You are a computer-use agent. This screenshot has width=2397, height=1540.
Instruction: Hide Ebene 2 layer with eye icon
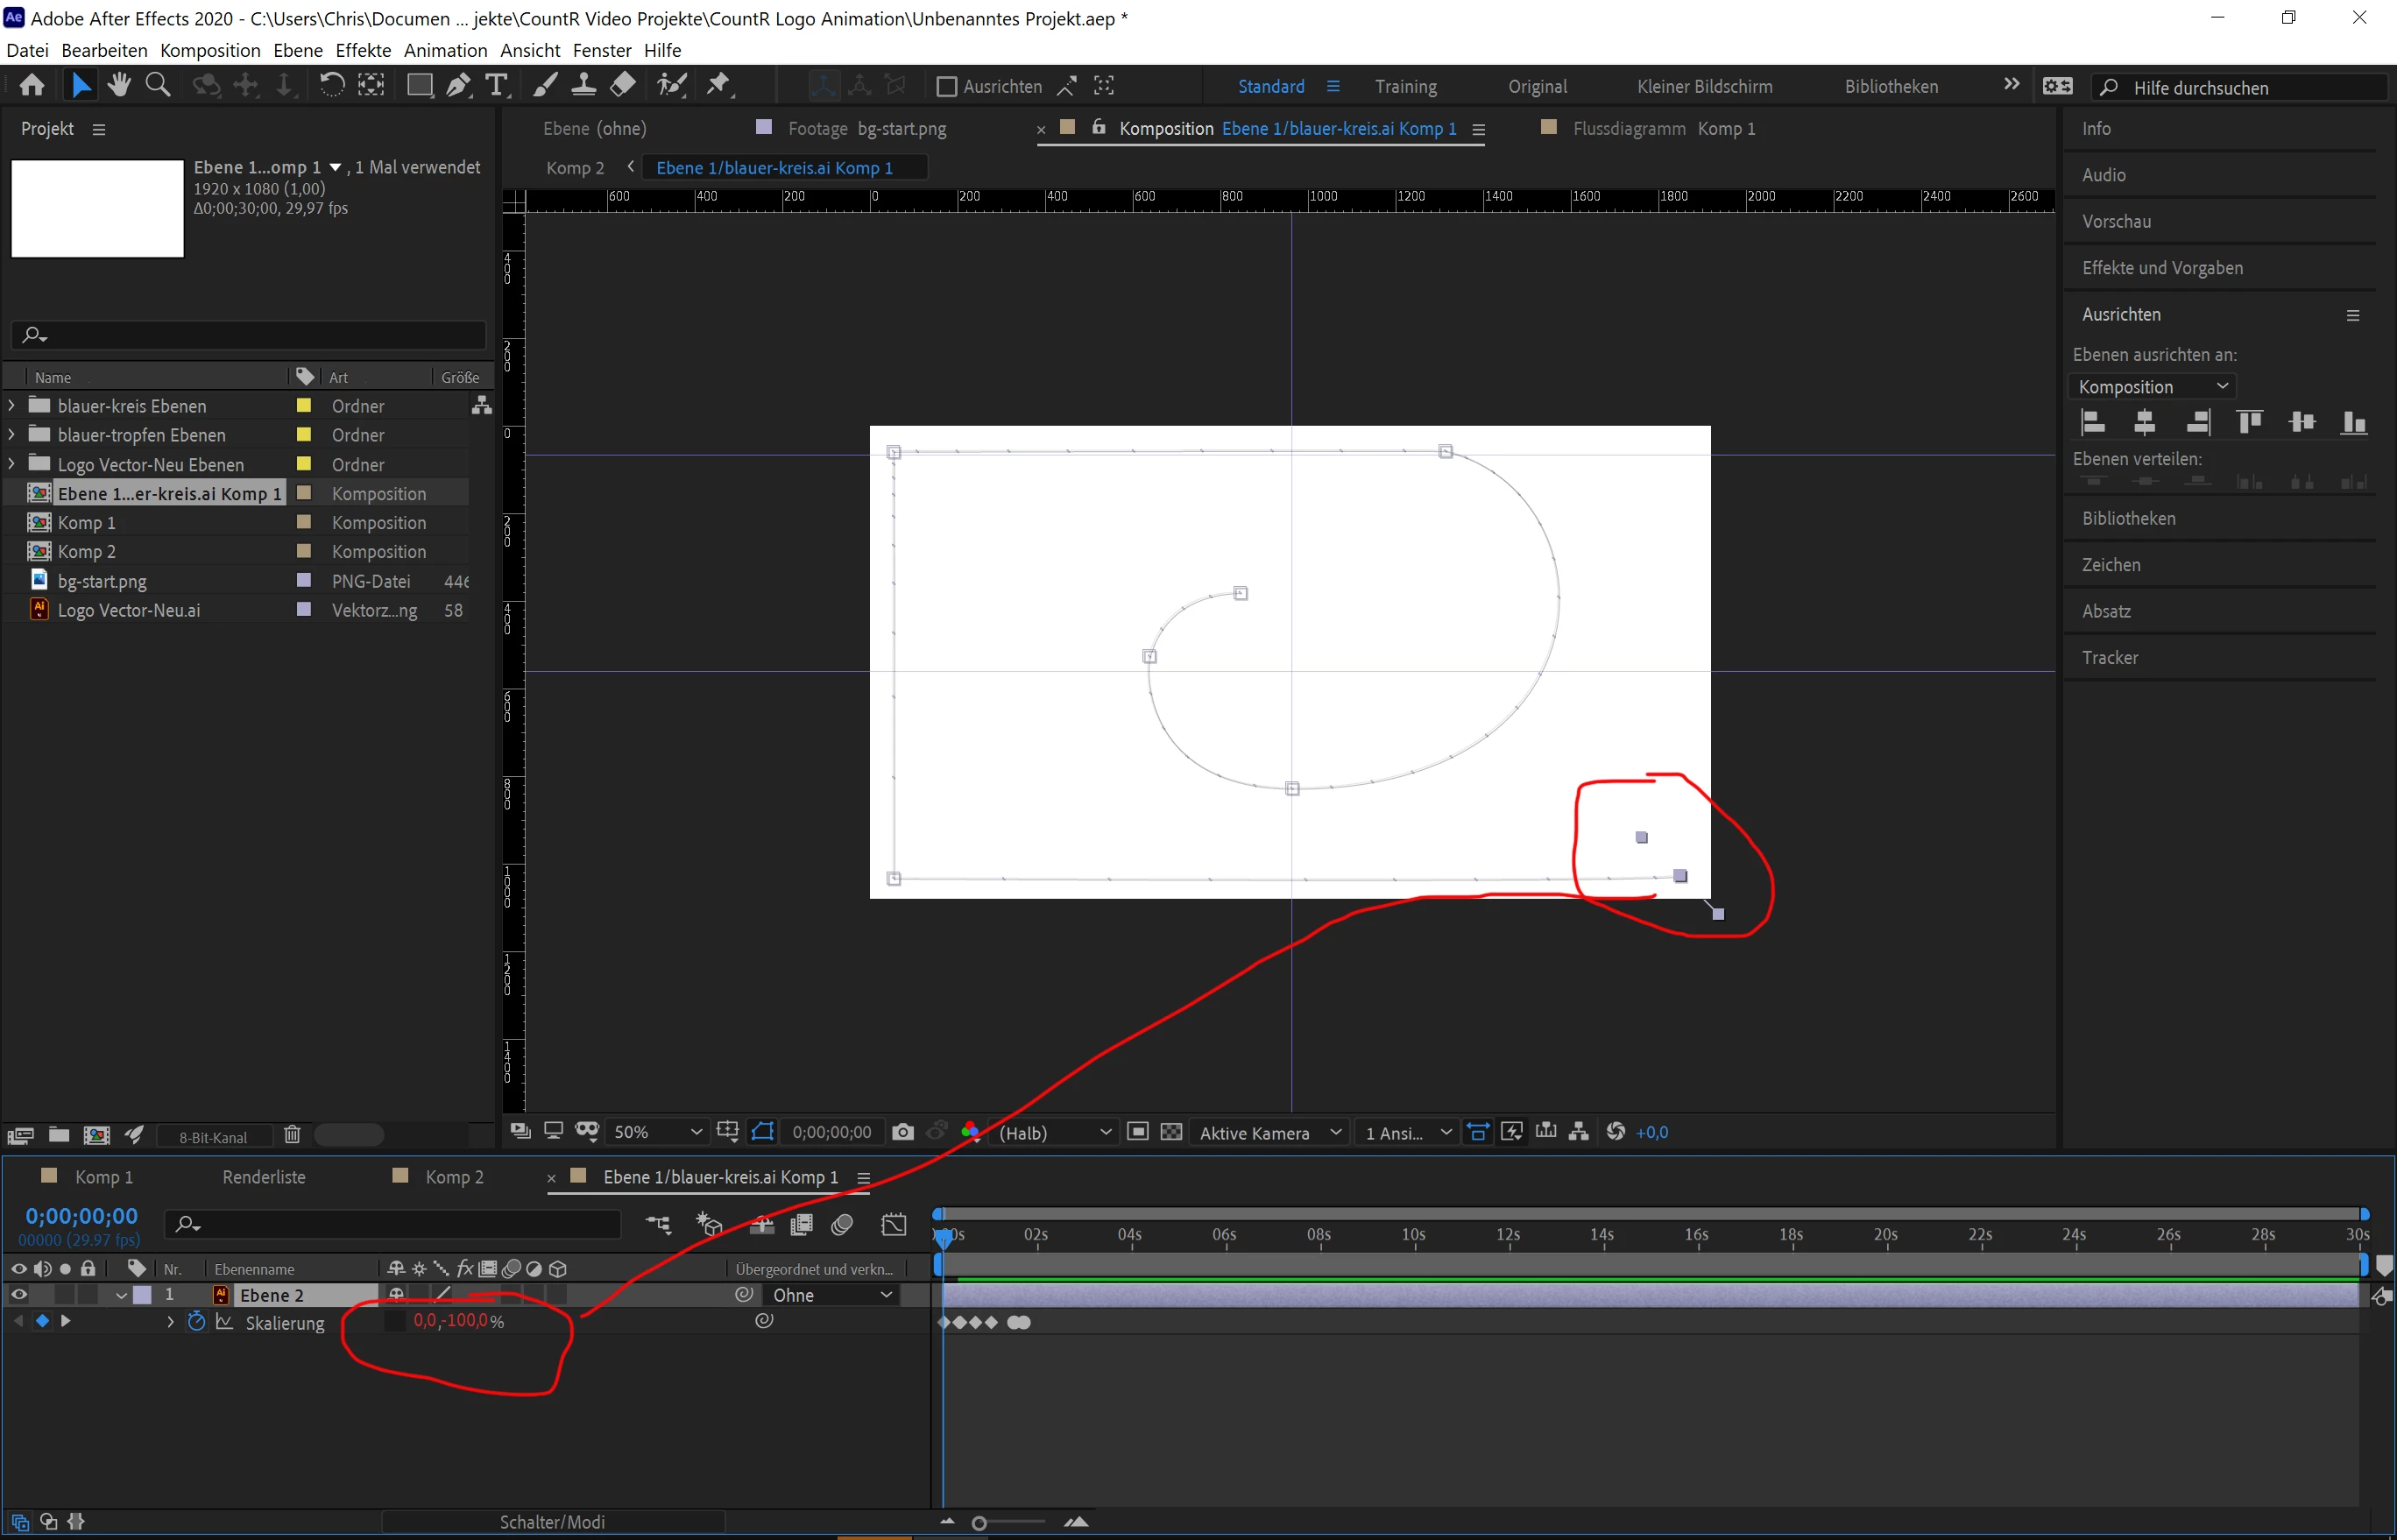18,1295
